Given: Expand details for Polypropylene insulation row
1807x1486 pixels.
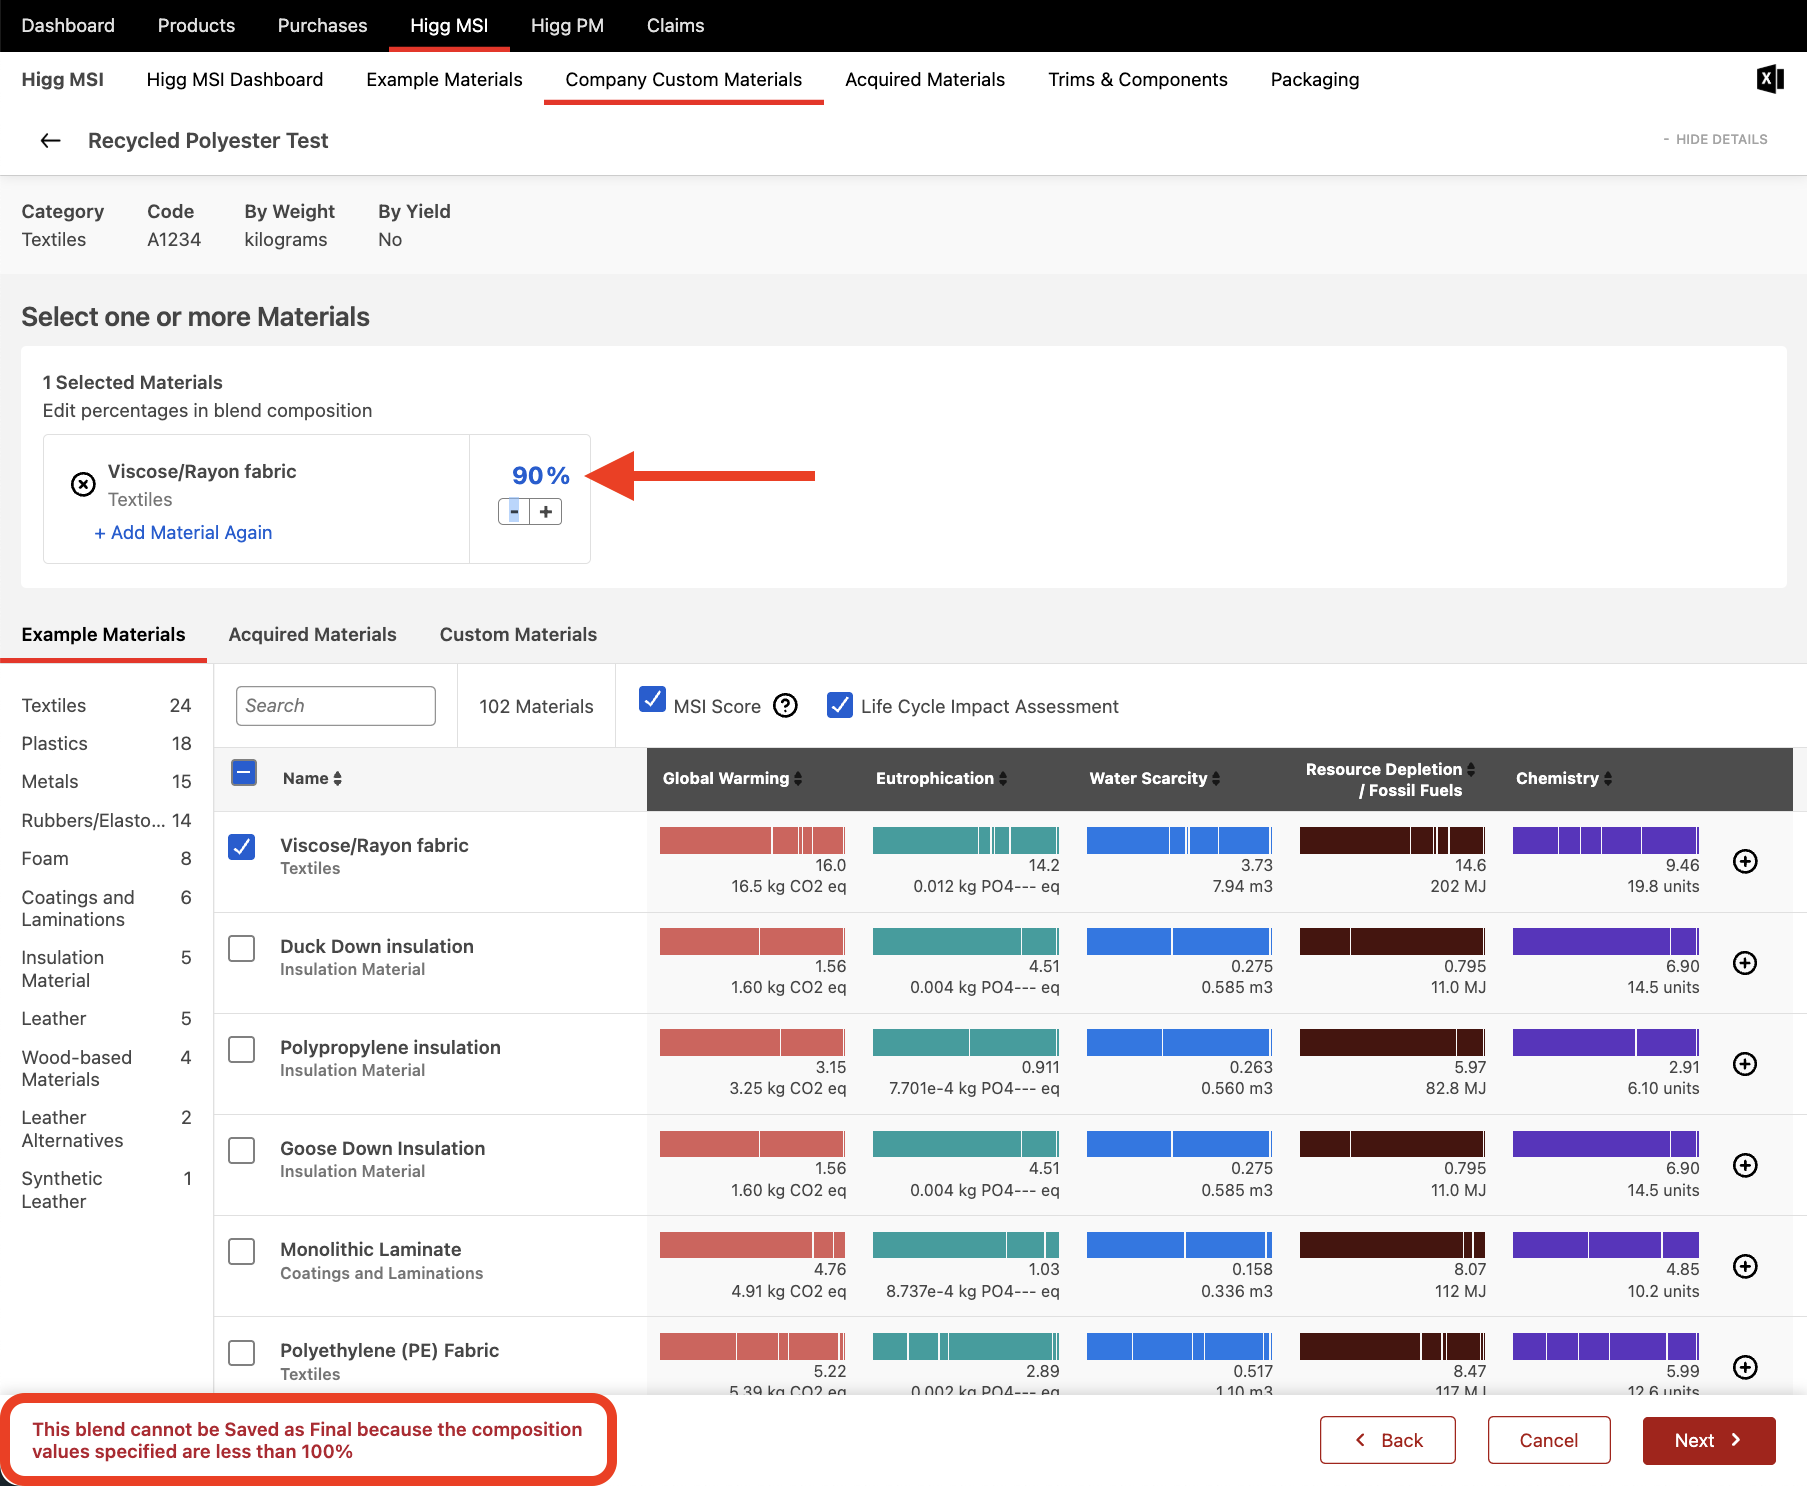Looking at the screenshot, I should click(x=1745, y=1063).
